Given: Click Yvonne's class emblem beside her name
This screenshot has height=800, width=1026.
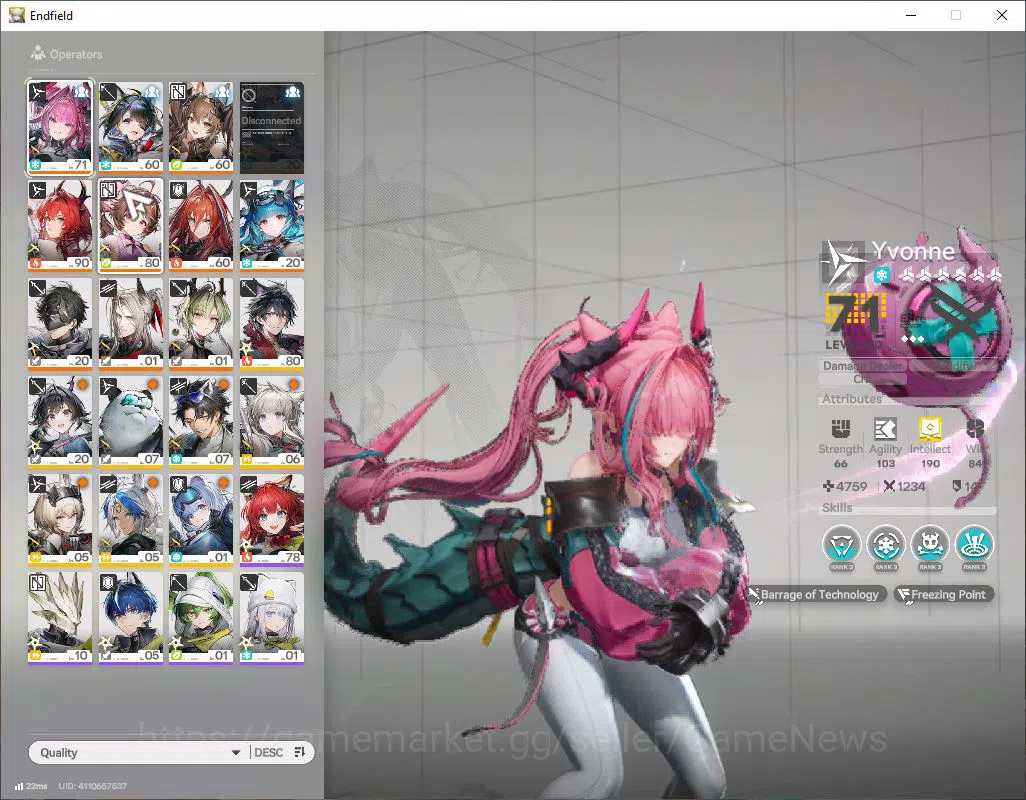Looking at the screenshot, I should point(841,262).
